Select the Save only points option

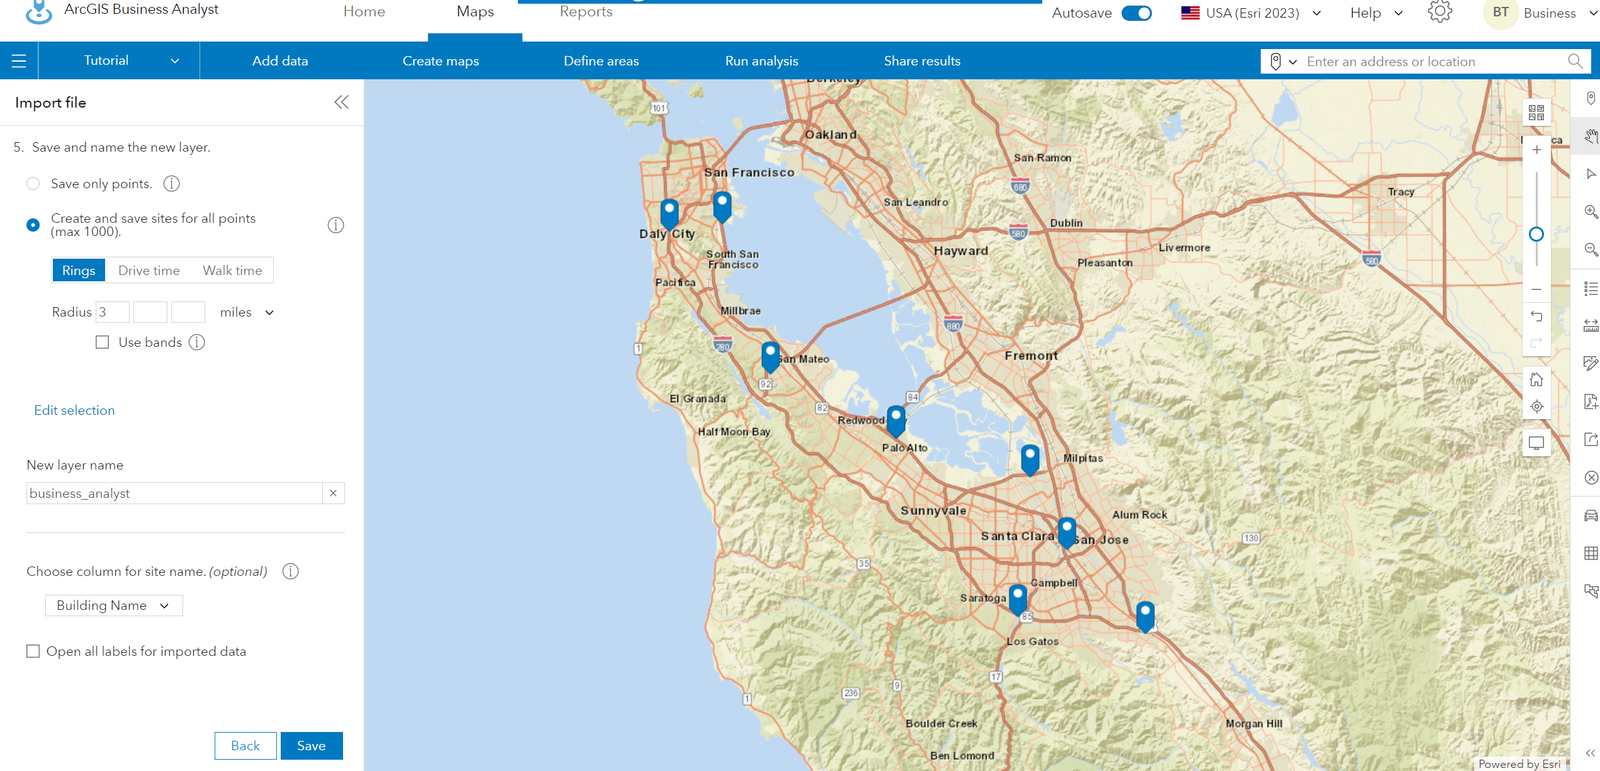click(x=33, y=184)
